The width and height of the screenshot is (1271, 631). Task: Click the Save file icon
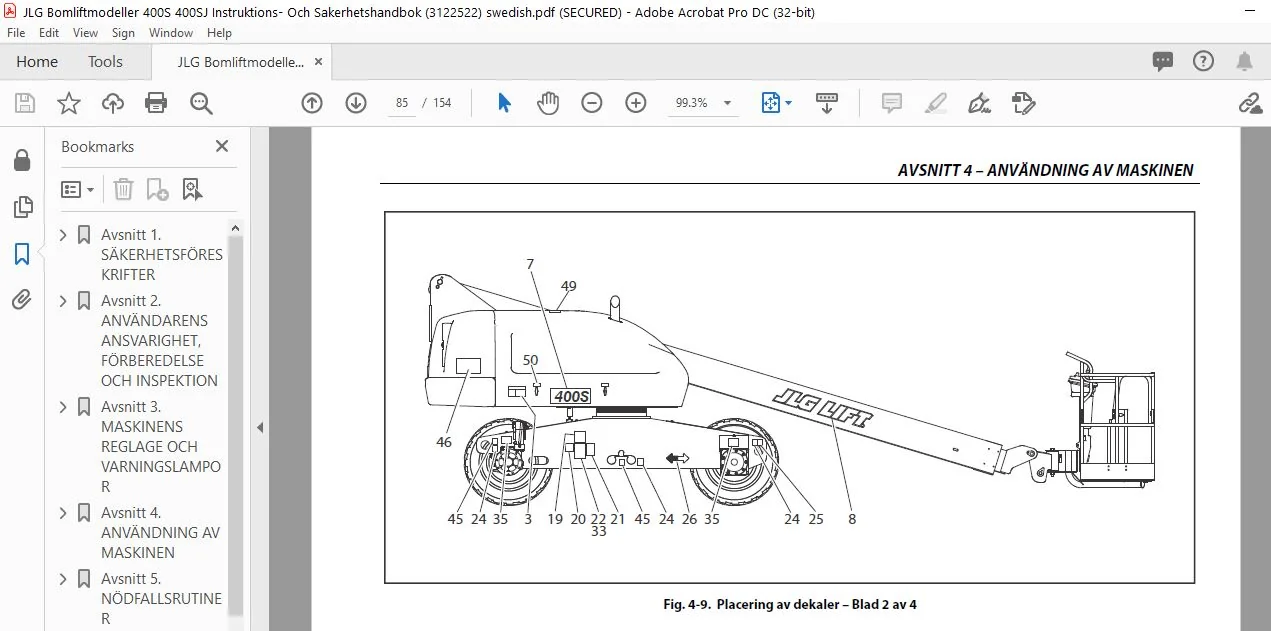pyautogui.click(x=25, y=103)
